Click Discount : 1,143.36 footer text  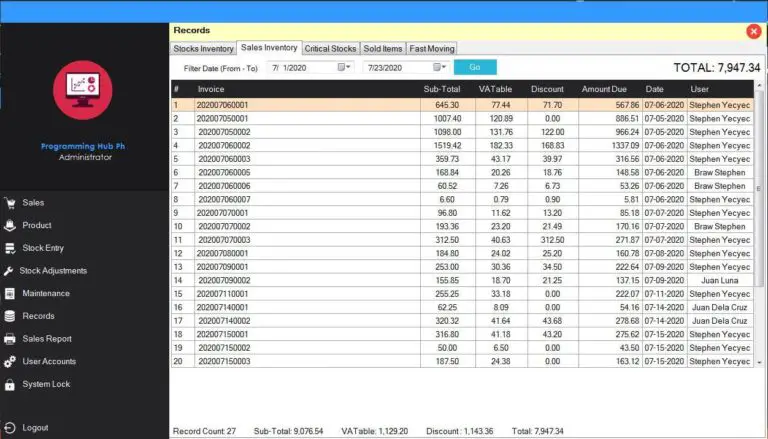(459, 431)
